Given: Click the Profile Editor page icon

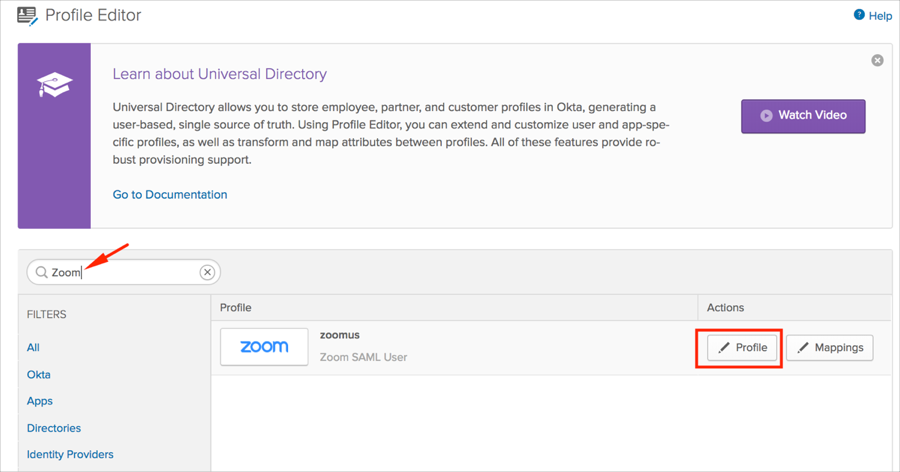Looking at the screenshot, I should click(x=27, y=16).
